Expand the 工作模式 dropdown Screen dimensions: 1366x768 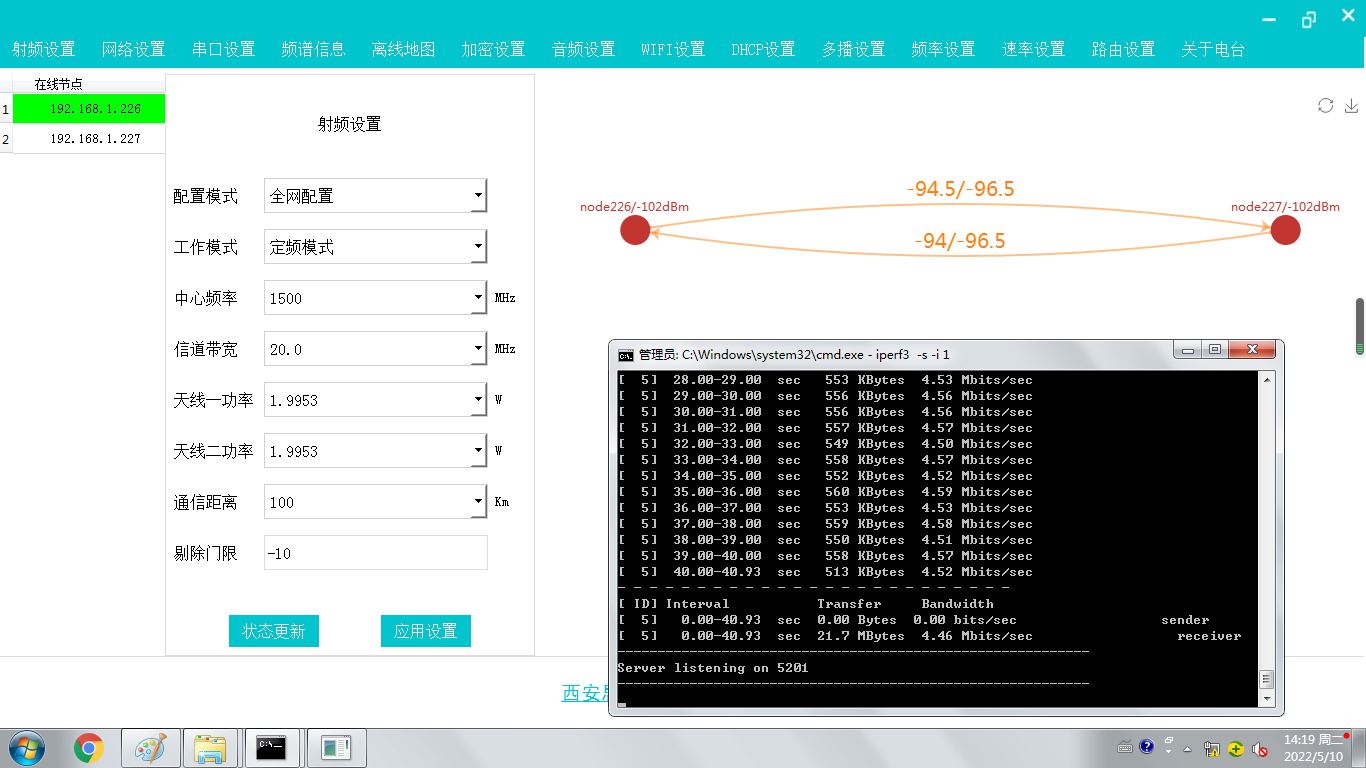coord(479,247)
